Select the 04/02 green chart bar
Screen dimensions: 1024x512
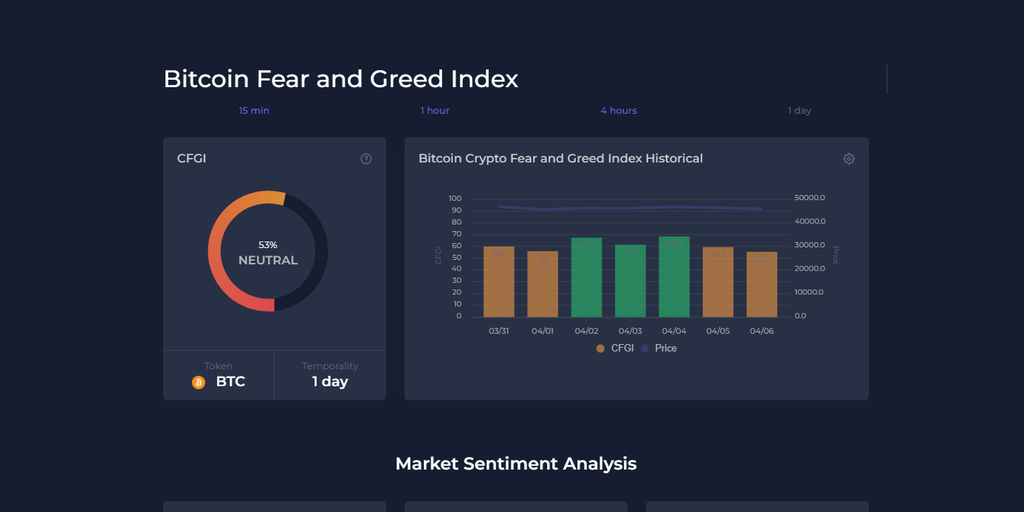(x=586, y=278)
